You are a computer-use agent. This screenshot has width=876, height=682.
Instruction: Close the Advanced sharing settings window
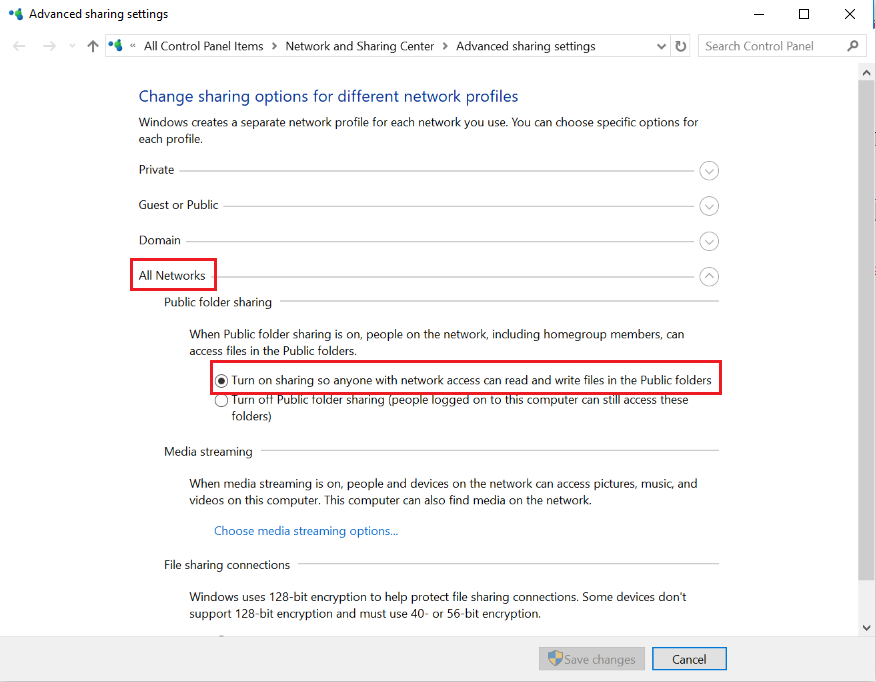[850, 14]
